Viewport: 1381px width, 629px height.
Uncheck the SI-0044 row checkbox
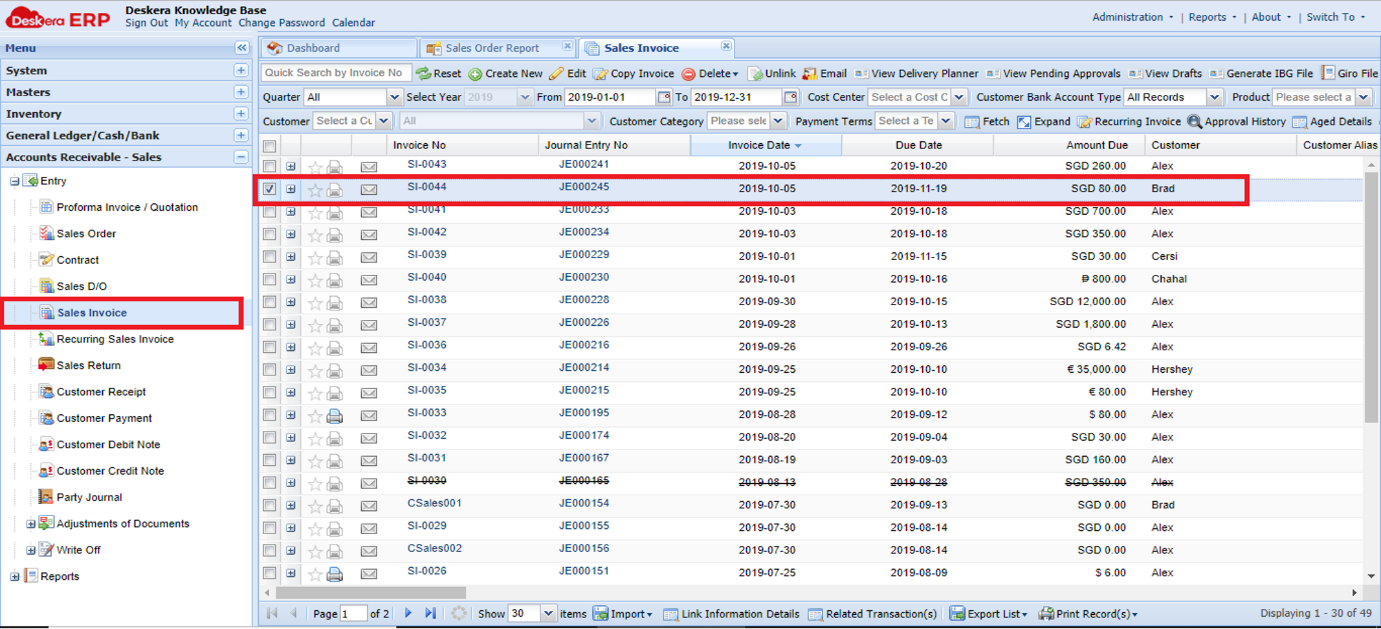[x=270, y=188]
